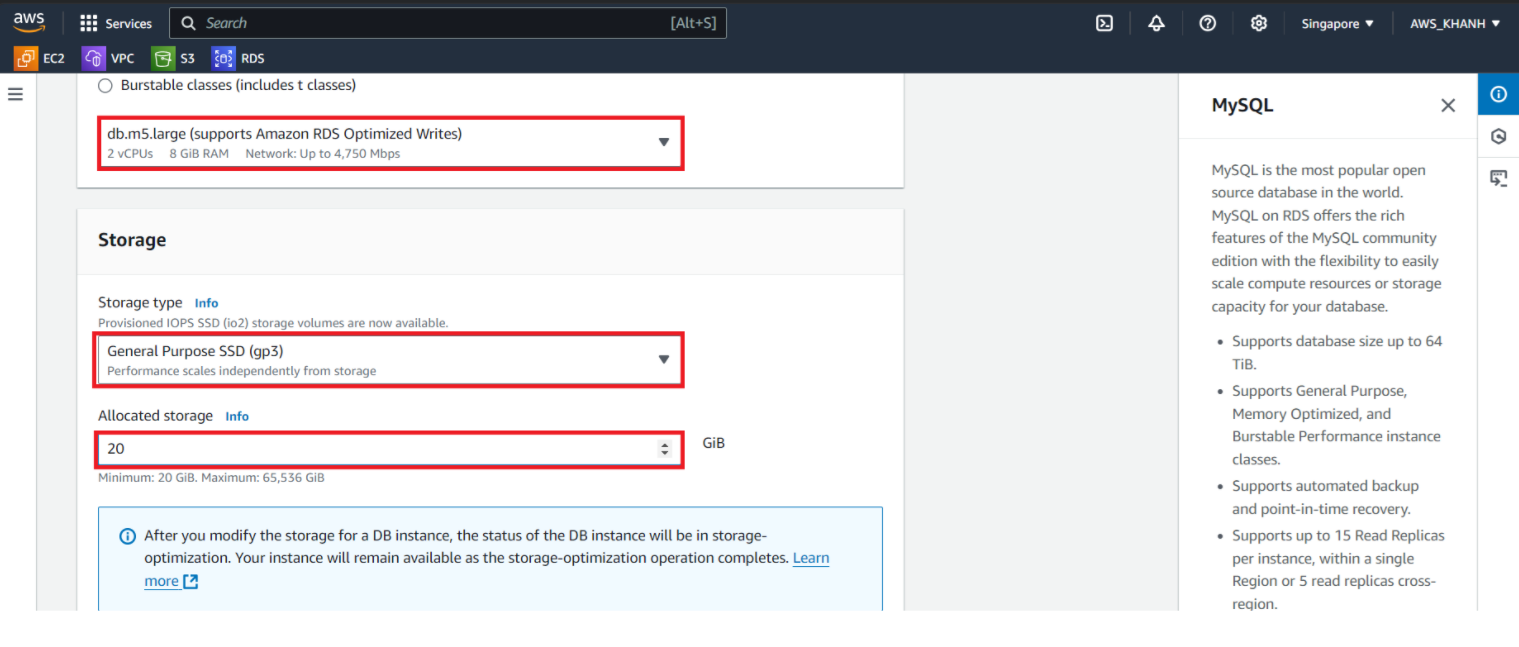Image resolution: width=1519 pixels, height=647 pixels.
Task: Click the Services menu label
Action: (x=129, y=23)
